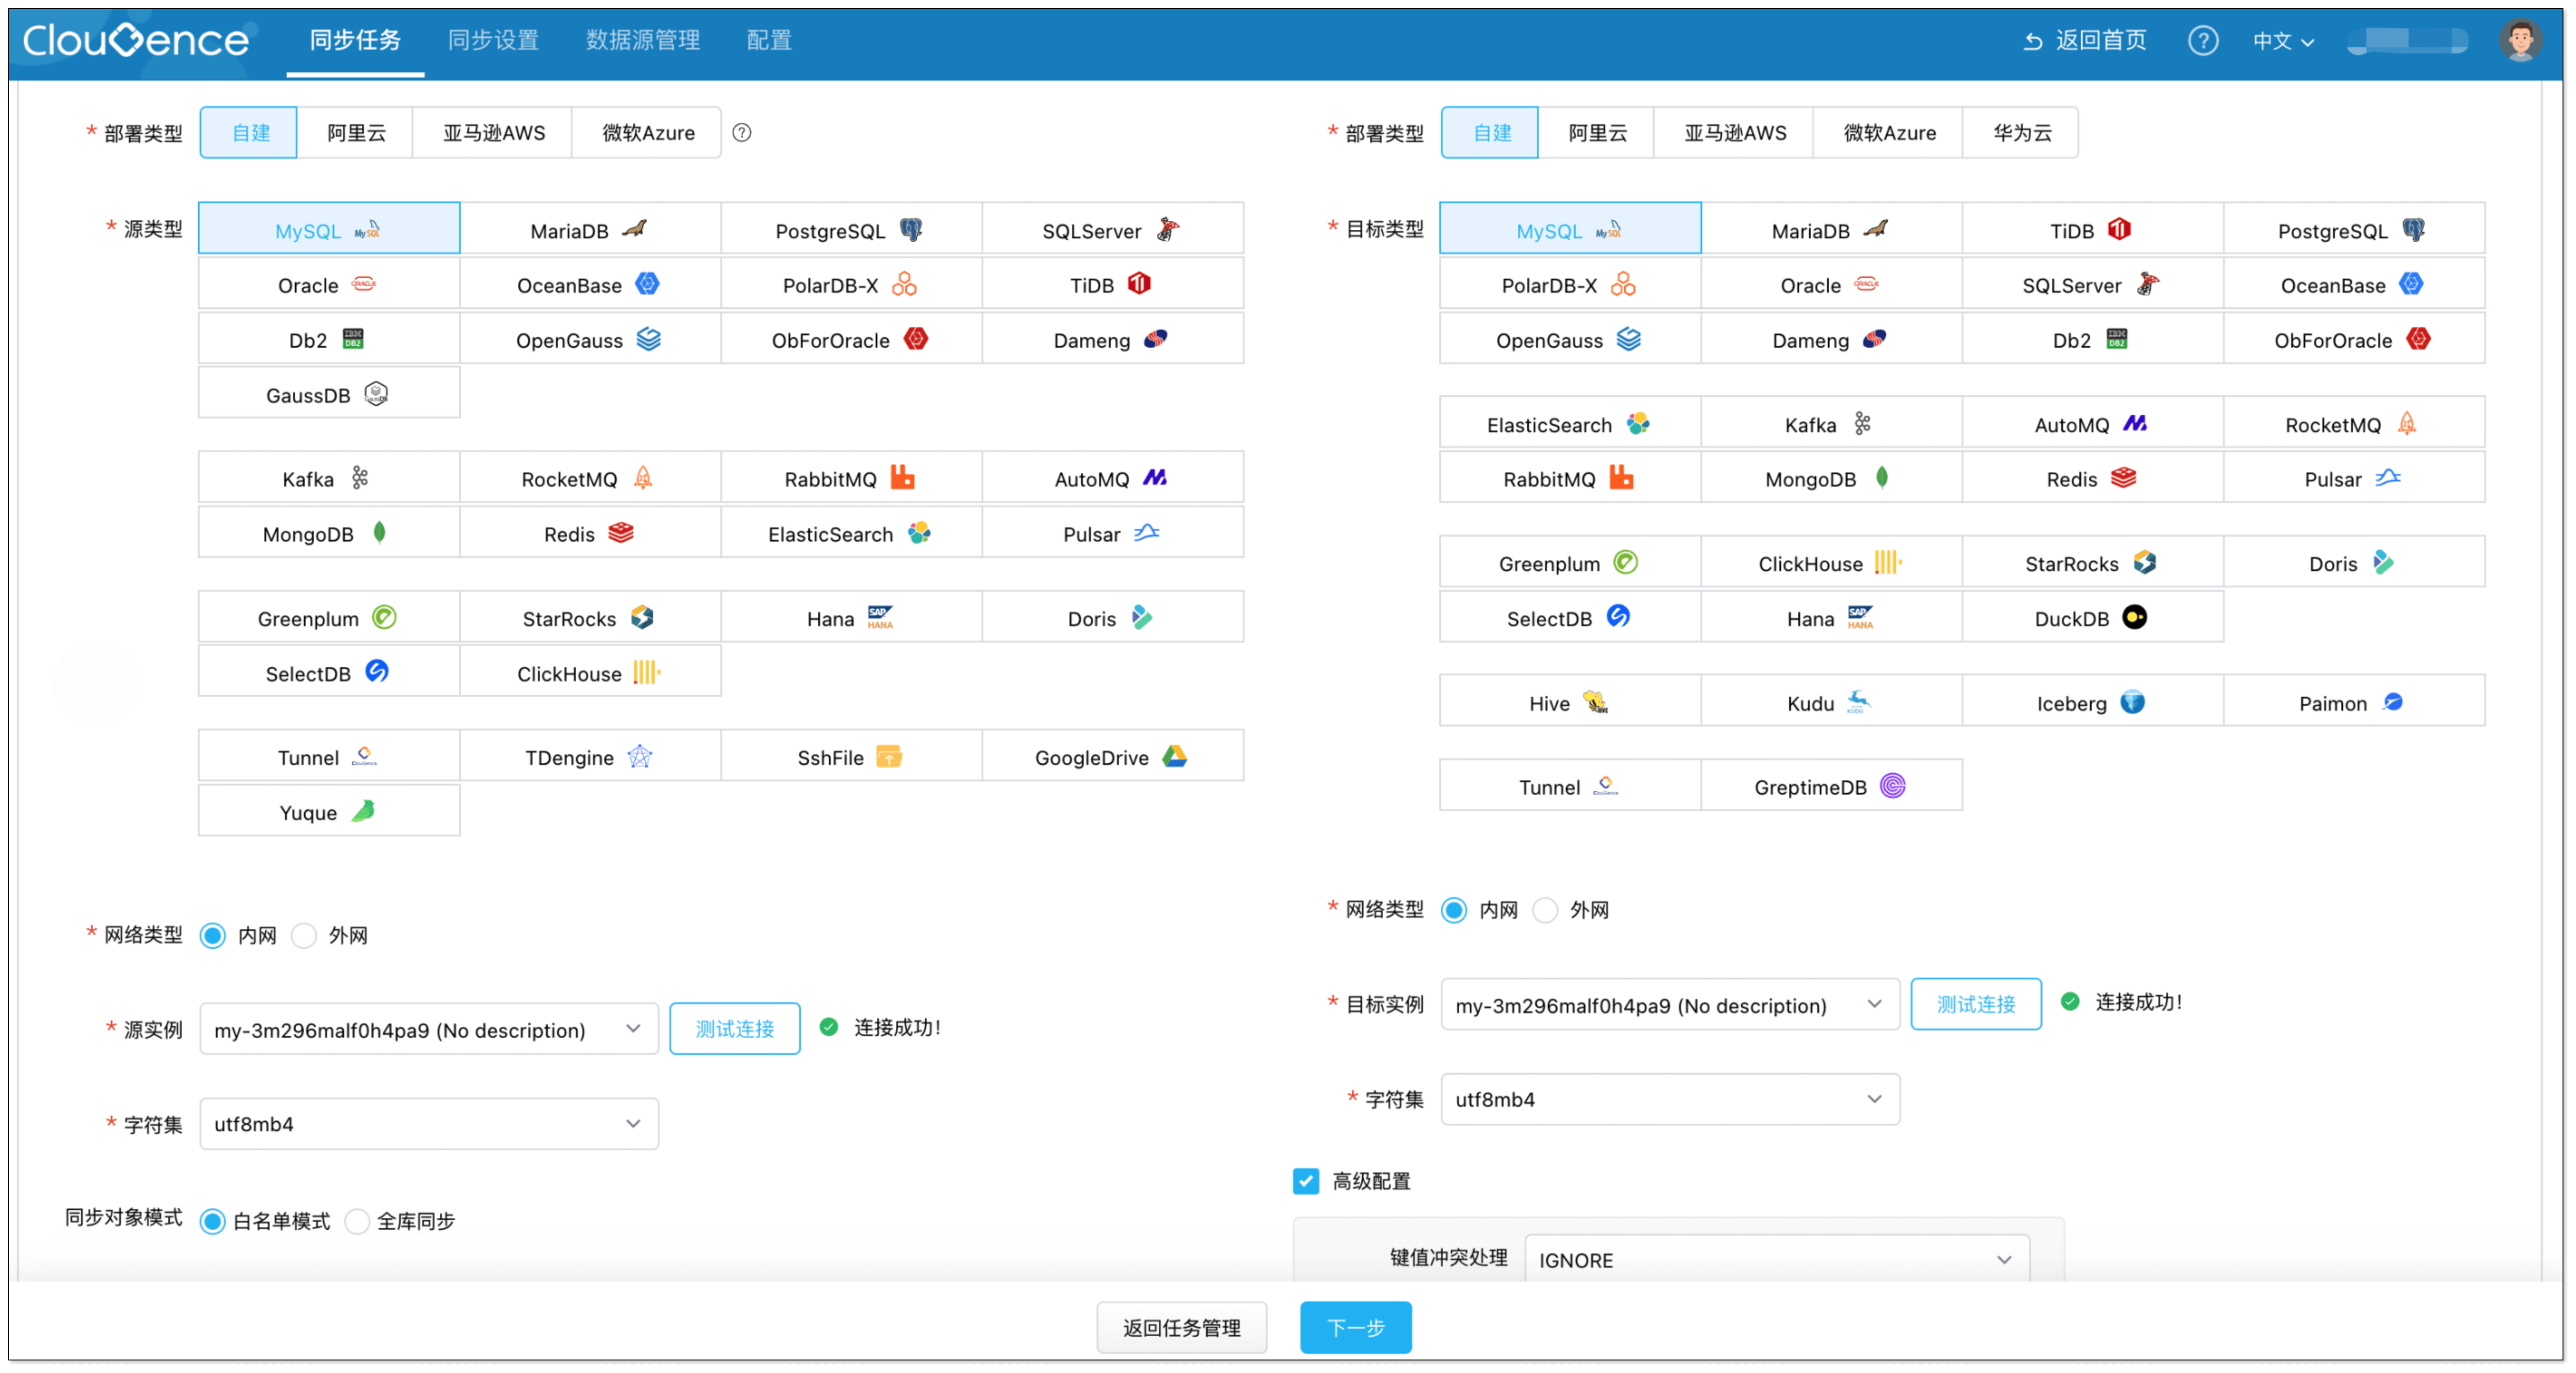Viewport: 2576px width, 1373px height.
Task: Select target MySQL option
Action: click(x=1570, y=229)
